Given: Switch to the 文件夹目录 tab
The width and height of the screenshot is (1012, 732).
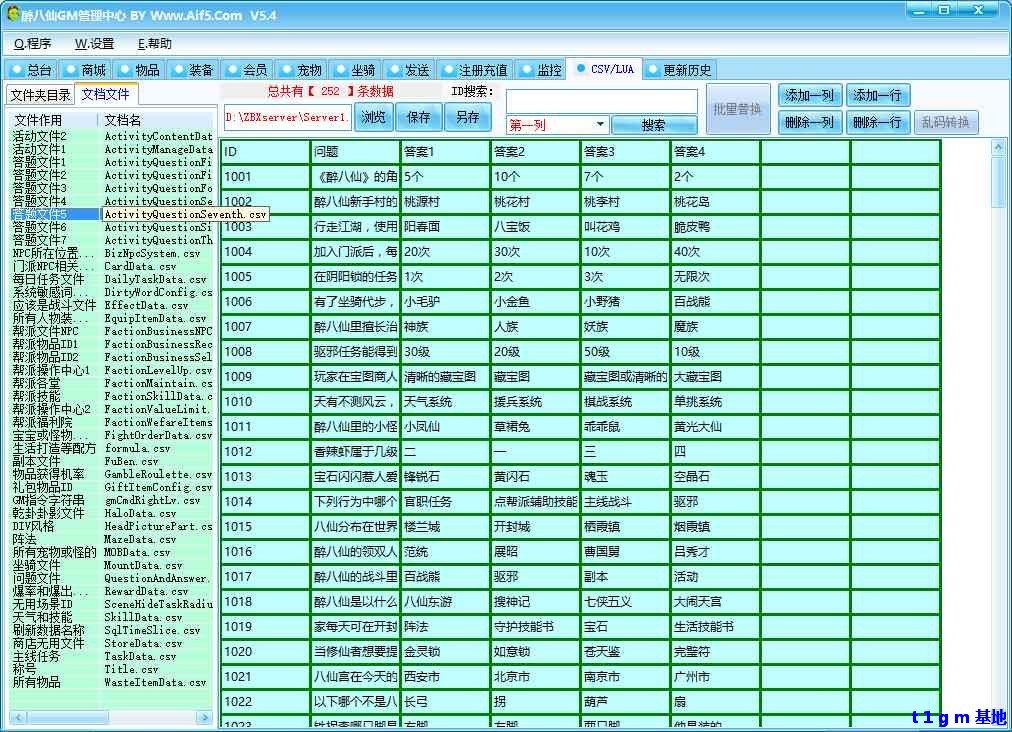Looking at the screenshot, I should [40, 95].
